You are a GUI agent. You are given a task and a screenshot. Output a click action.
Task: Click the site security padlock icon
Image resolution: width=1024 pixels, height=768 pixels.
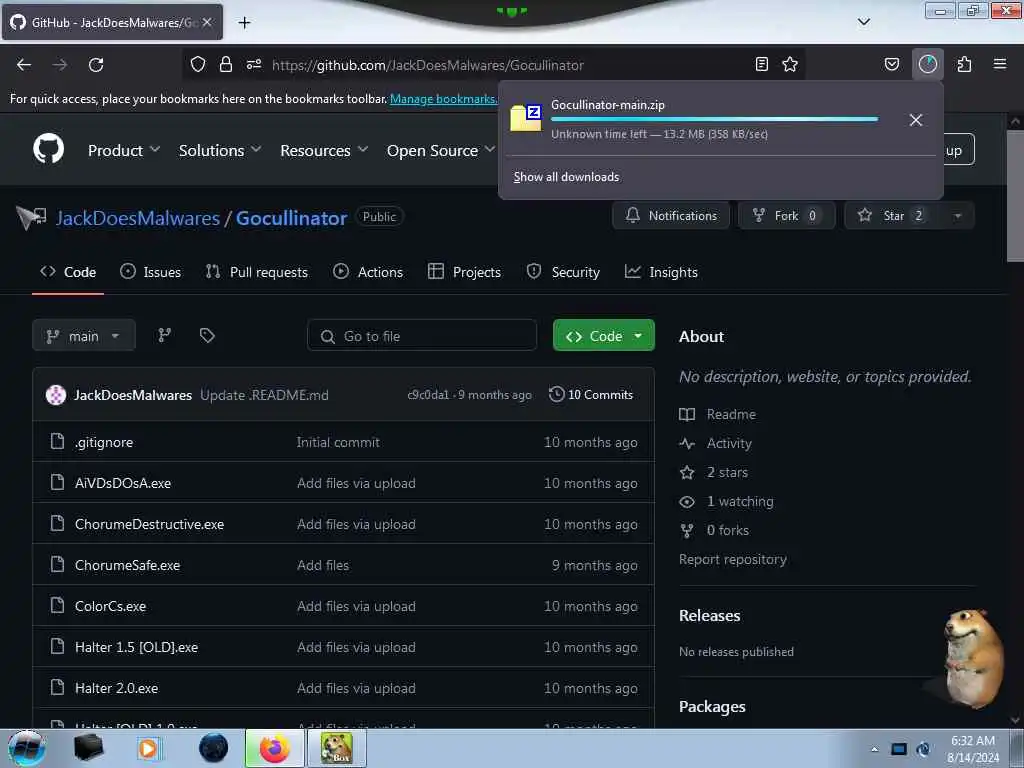point(226,65)
